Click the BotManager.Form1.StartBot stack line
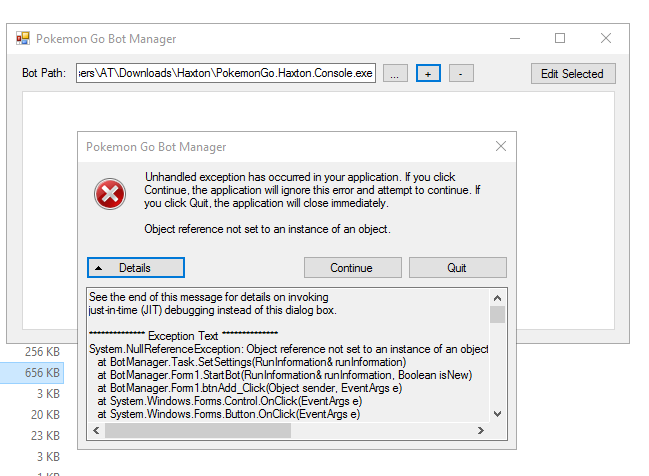The image size is (649, 476). pyautogui.click(x=285, y=375)
